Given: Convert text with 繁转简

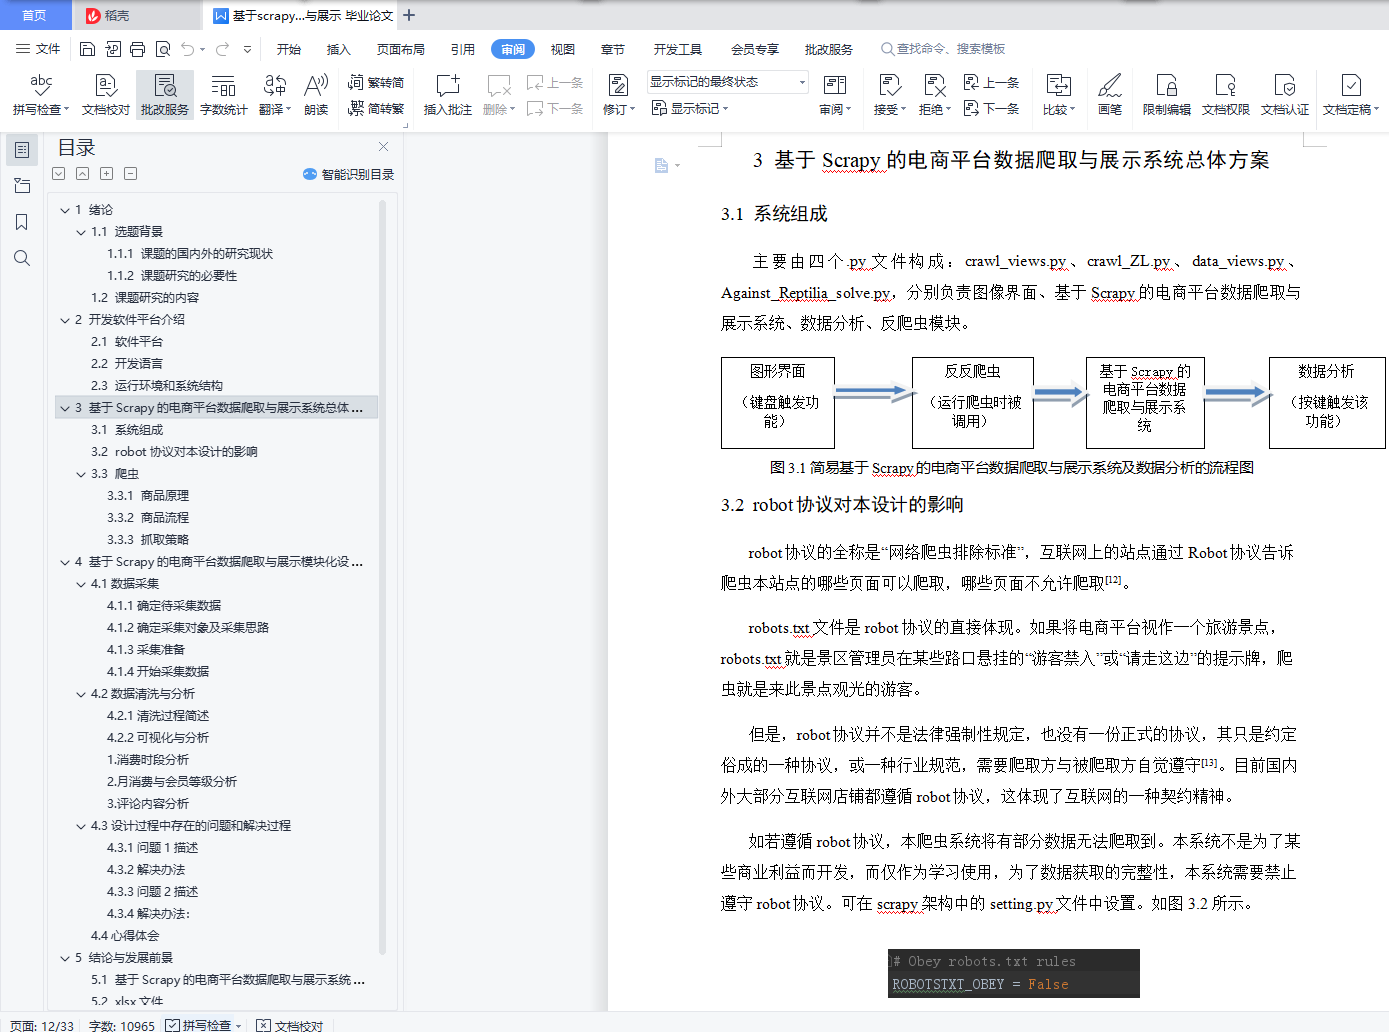Looking at the screenshot, I should [376, 82].
